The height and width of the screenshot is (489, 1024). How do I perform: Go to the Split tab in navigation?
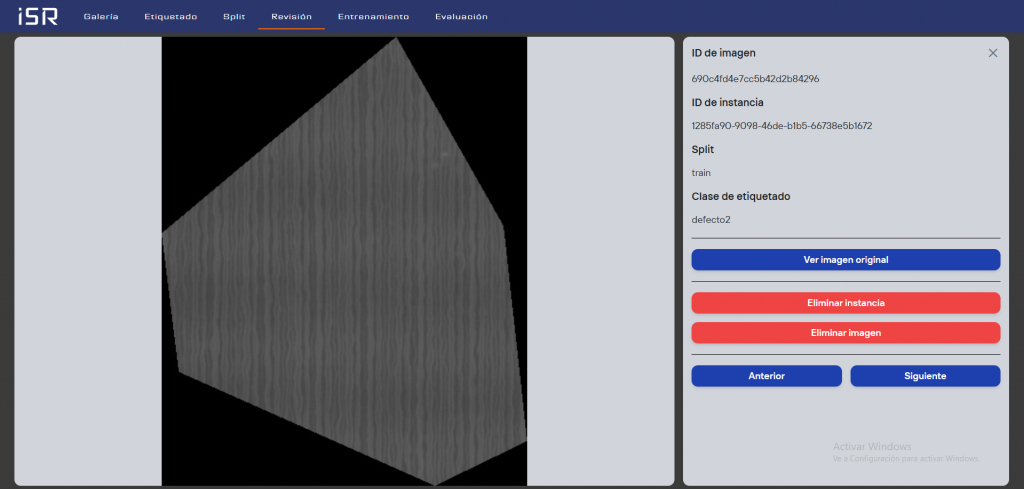(234, 17)
